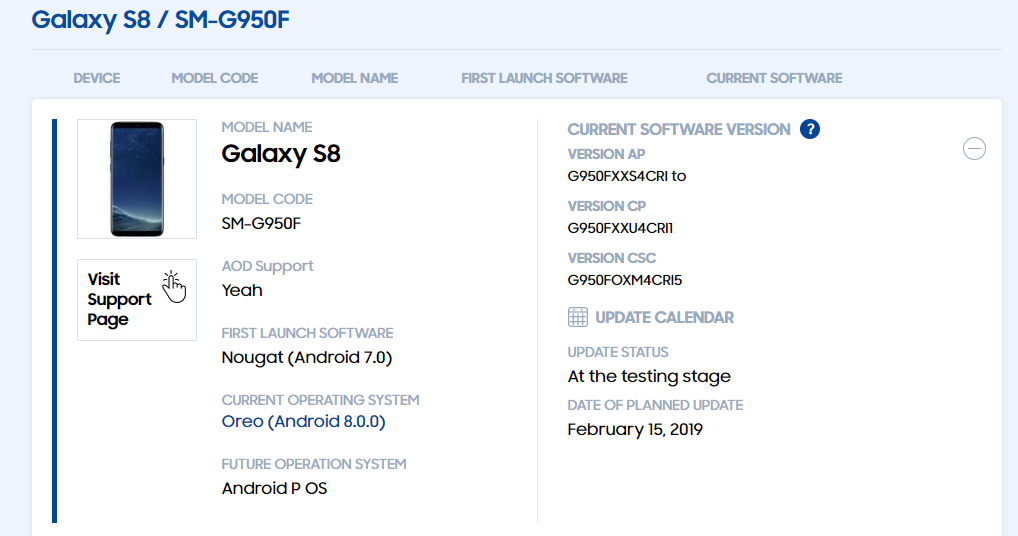Click the Galaxy S8 phone thumbnail
This screenshot has height=536, width=1018.
click(x=137, y=179)
